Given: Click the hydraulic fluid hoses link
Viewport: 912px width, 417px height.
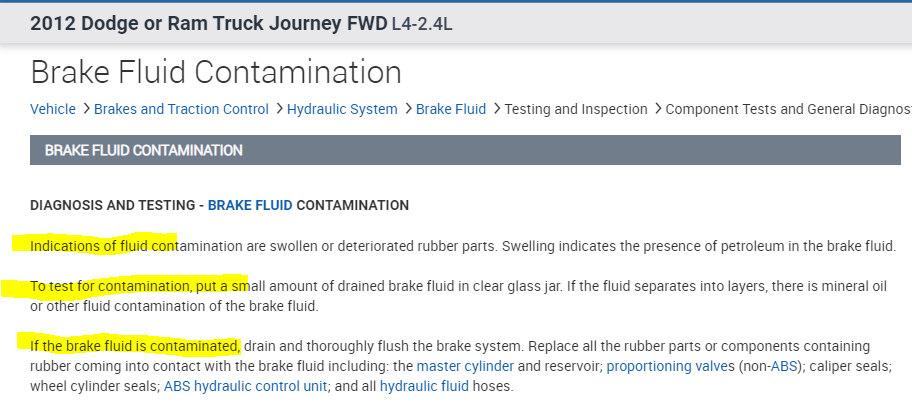Looking at the screenshot, I should 426,386.
